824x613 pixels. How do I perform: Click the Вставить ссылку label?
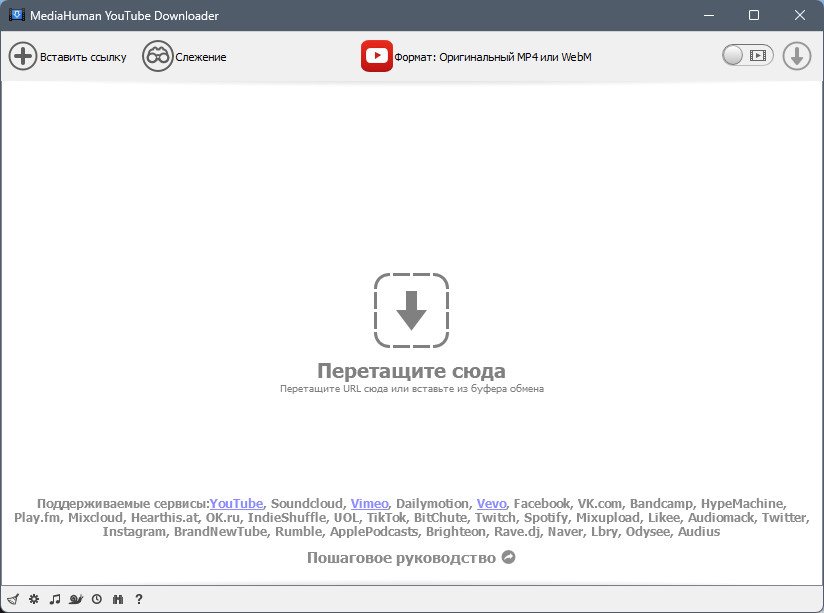coord(83,57)
